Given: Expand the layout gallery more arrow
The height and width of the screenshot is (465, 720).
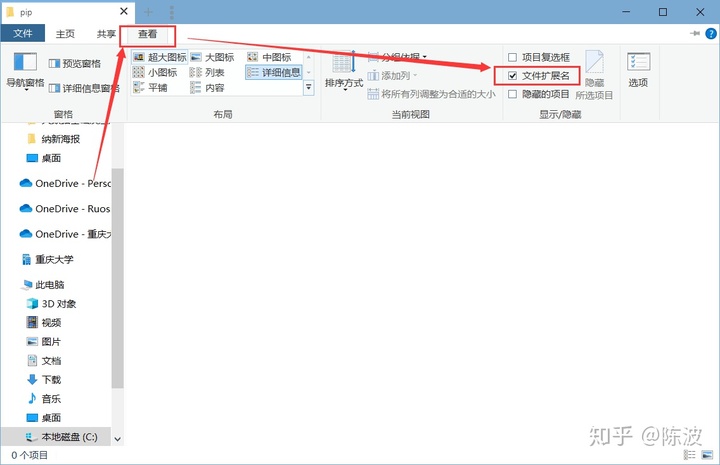Looking at the screenshot, I should tap(309, 87).
